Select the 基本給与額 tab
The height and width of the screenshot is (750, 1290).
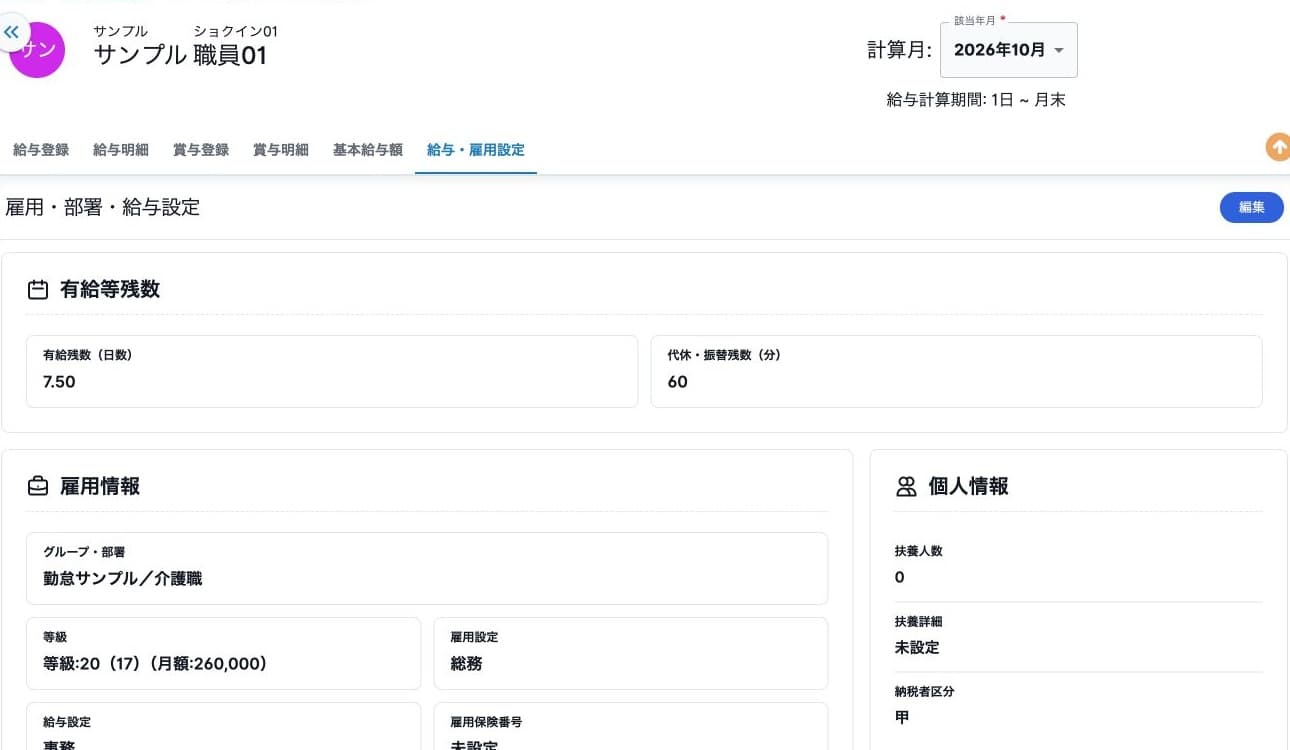pos(368,150)
